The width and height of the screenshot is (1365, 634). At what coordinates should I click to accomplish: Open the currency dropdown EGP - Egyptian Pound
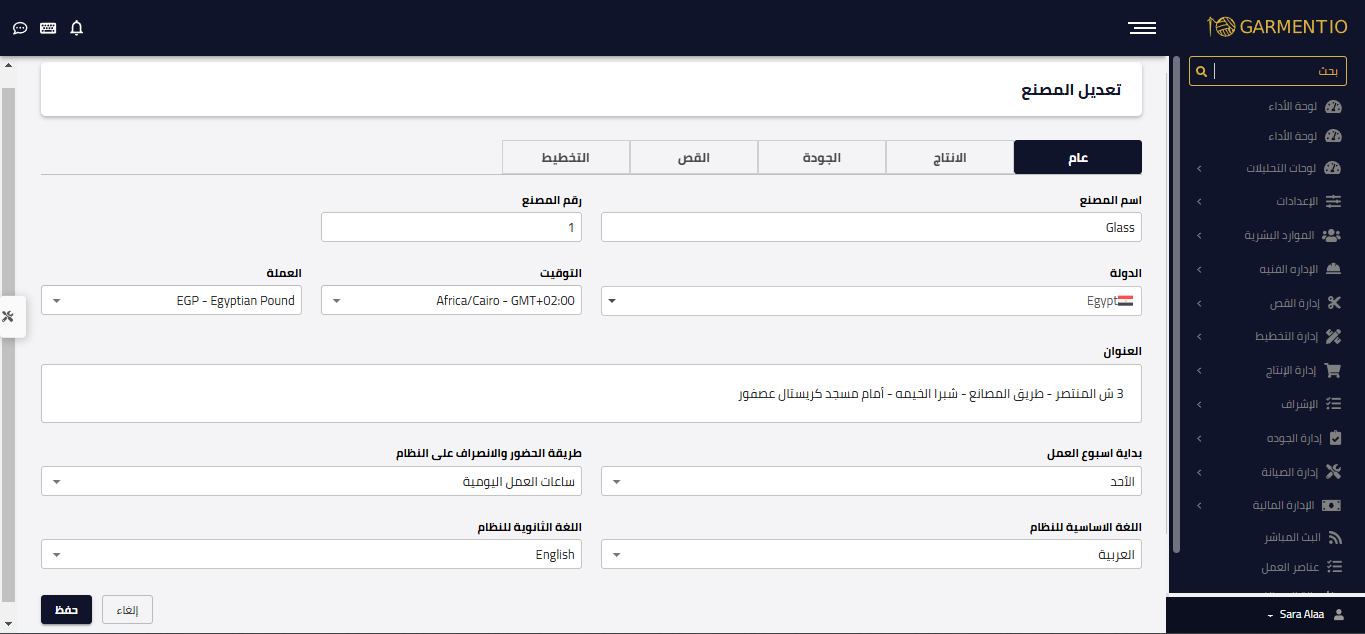171,300
